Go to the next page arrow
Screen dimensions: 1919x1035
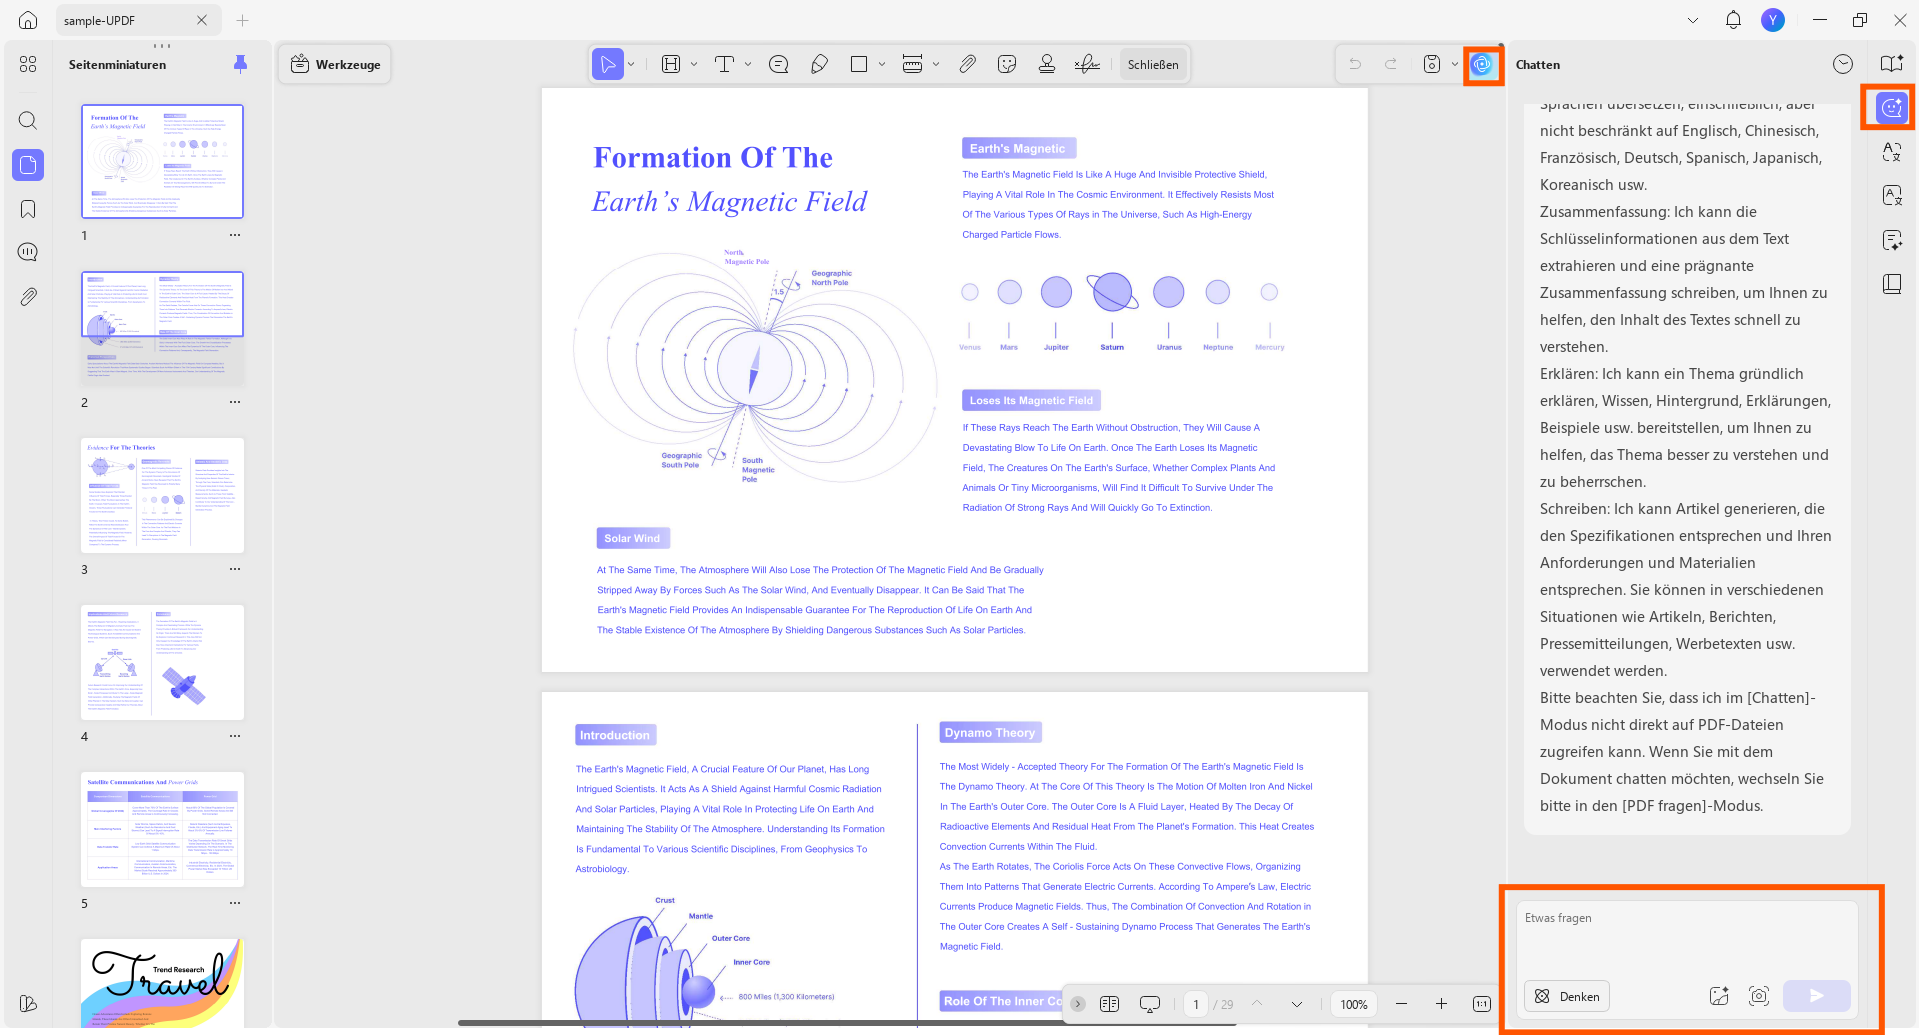click(1297, 1004)
